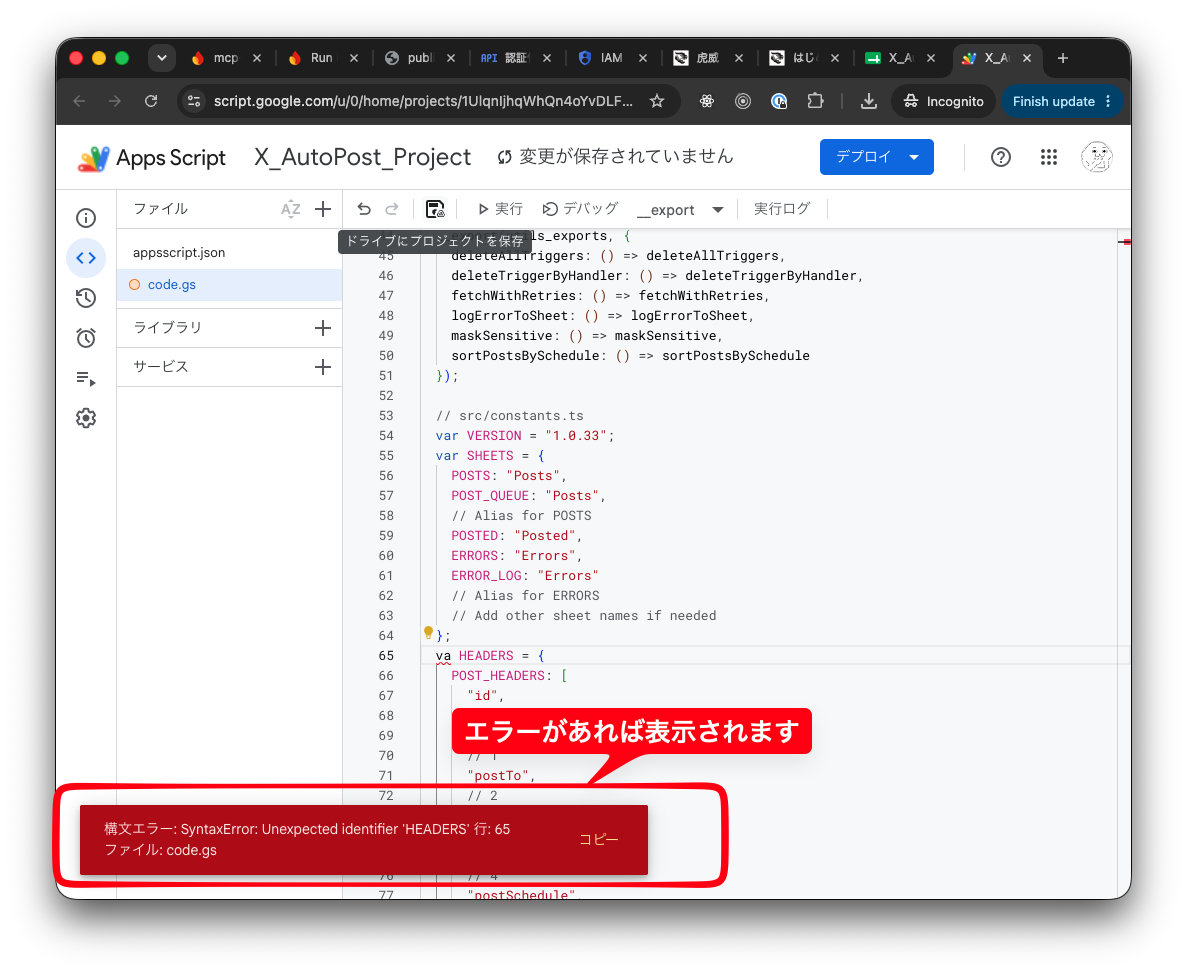This screenshot has width=1187, height=973.
Task: Open Project History clock-arrow icon
Action: tap(86, 298)
